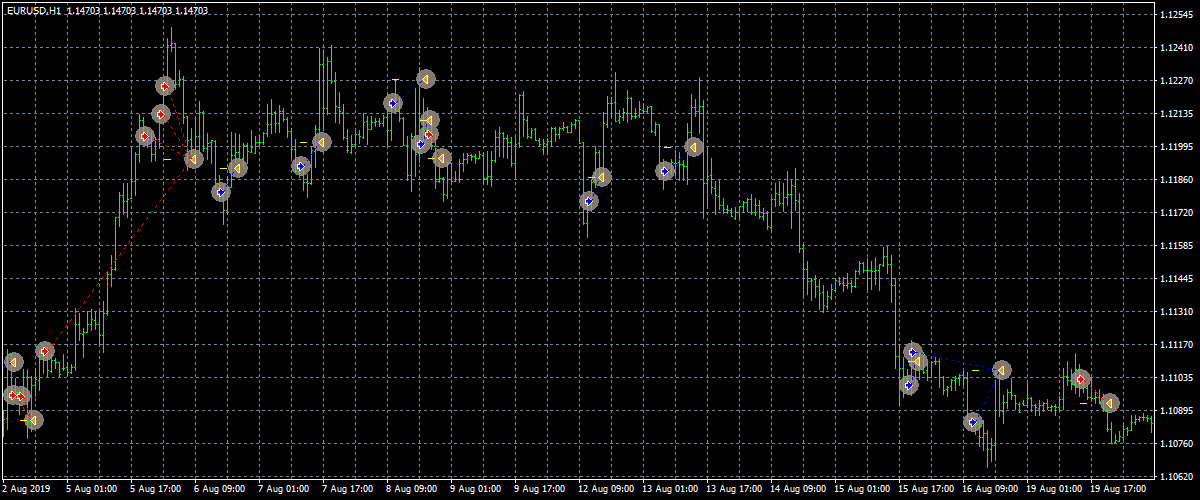
Task: Choose the 13 Aug 17:00 time label
Action: 734,490
